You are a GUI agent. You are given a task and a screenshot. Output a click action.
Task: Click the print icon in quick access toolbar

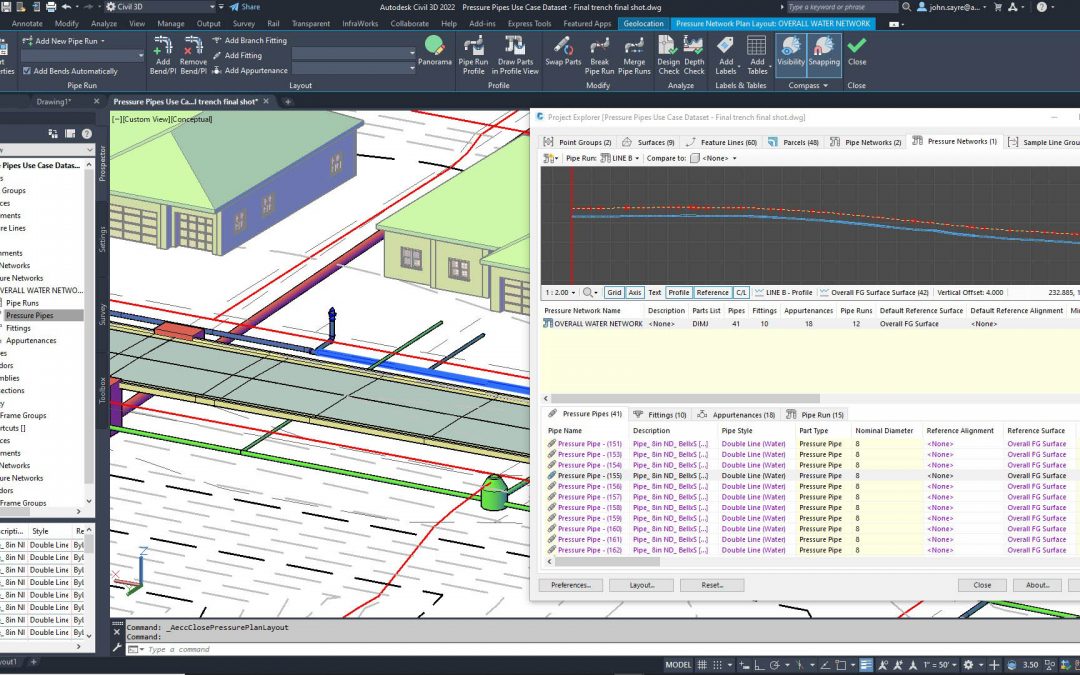(50, 7)
